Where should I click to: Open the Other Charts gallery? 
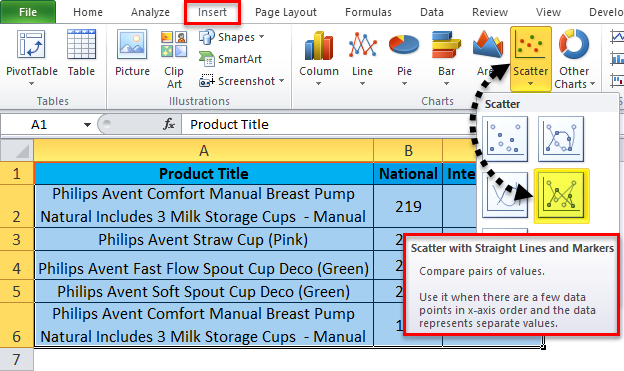click(574, 59)
